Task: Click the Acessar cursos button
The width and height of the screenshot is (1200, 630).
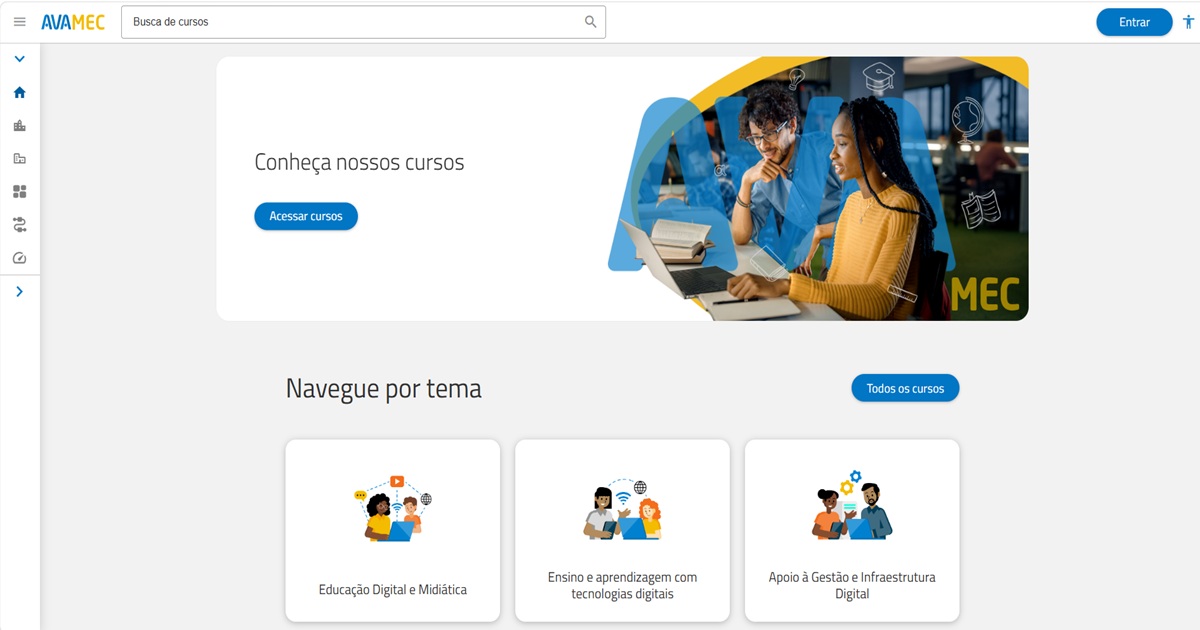Action: (x=306, y=216)
